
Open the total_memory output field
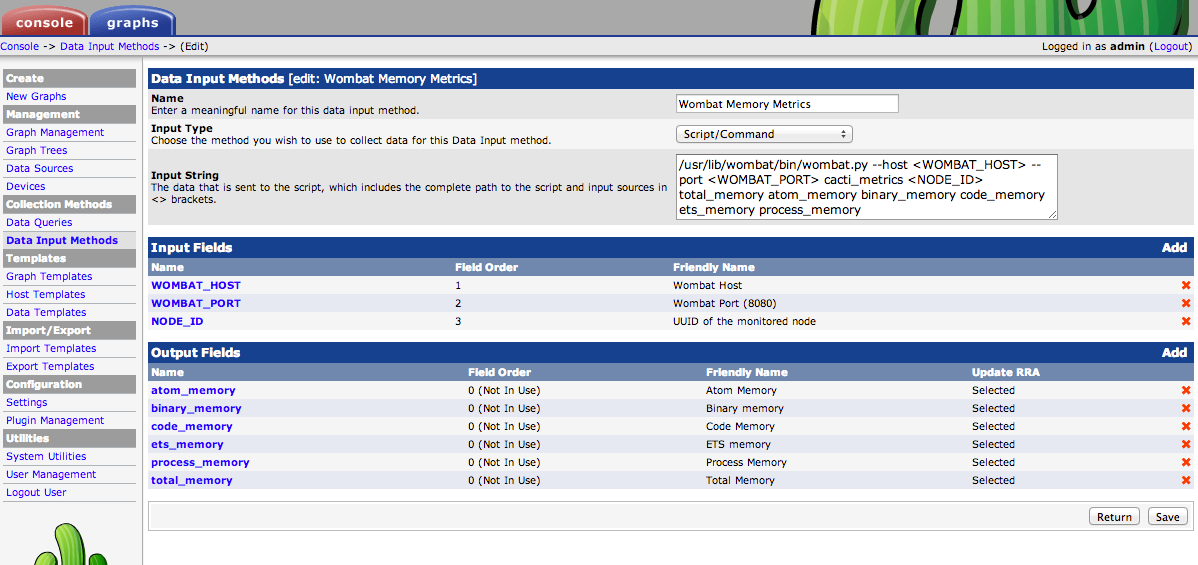[x=192, y=480]
